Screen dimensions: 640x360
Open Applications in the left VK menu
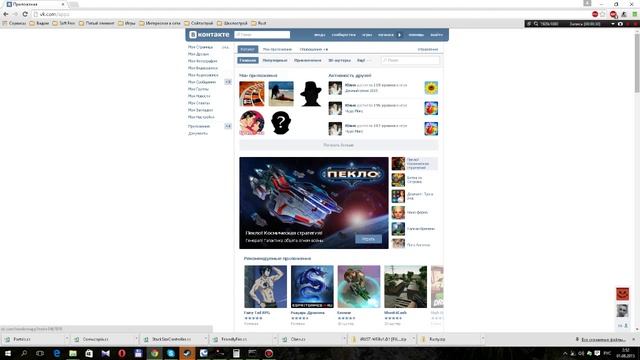[x=199, y=126]
